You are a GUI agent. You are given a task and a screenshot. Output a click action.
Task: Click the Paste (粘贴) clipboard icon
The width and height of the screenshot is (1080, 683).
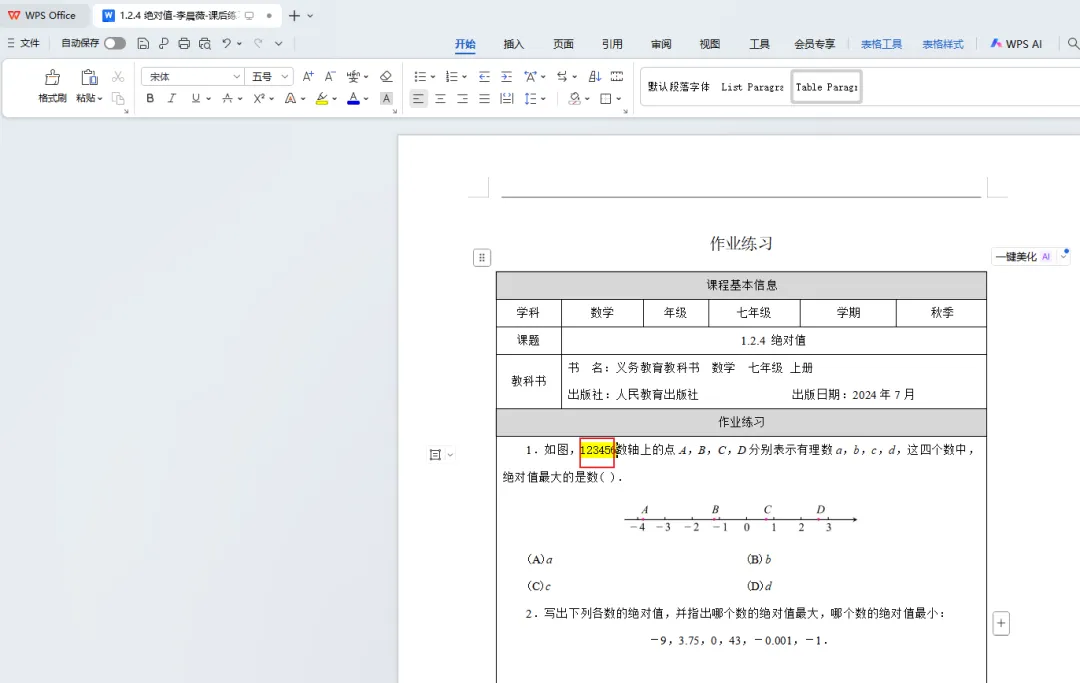point(89,77)
